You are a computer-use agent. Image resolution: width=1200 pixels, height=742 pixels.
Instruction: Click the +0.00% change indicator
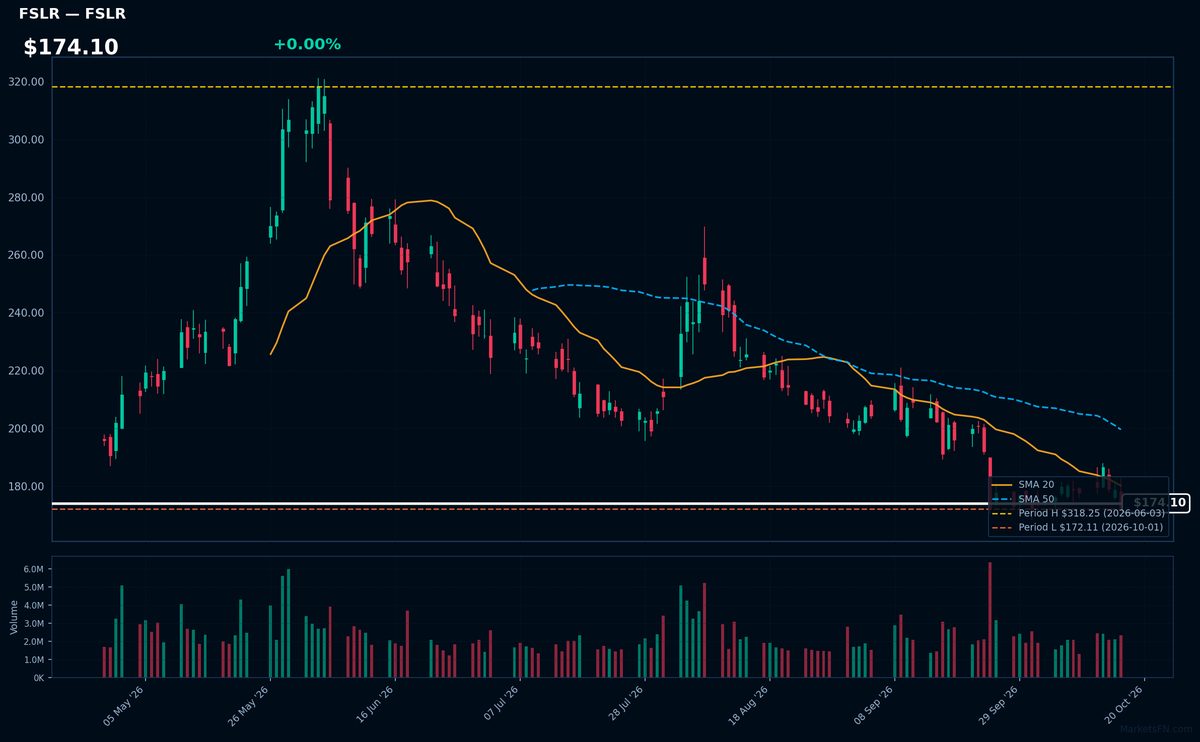coord(307,44)
